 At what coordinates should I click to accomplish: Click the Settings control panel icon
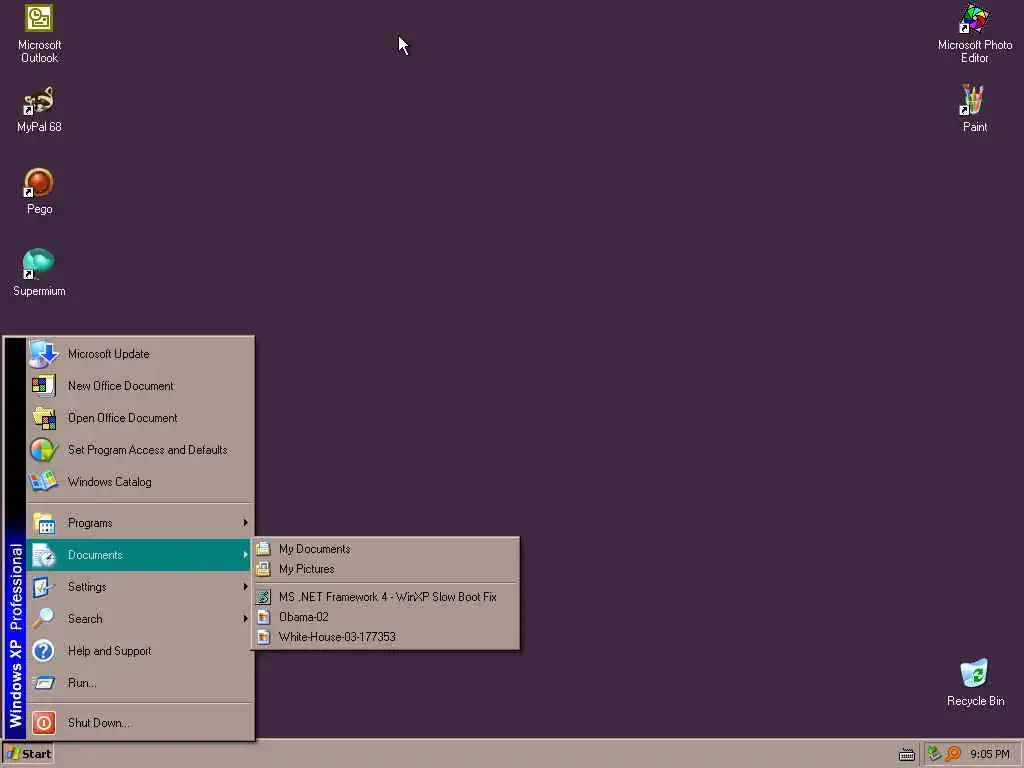42,587
